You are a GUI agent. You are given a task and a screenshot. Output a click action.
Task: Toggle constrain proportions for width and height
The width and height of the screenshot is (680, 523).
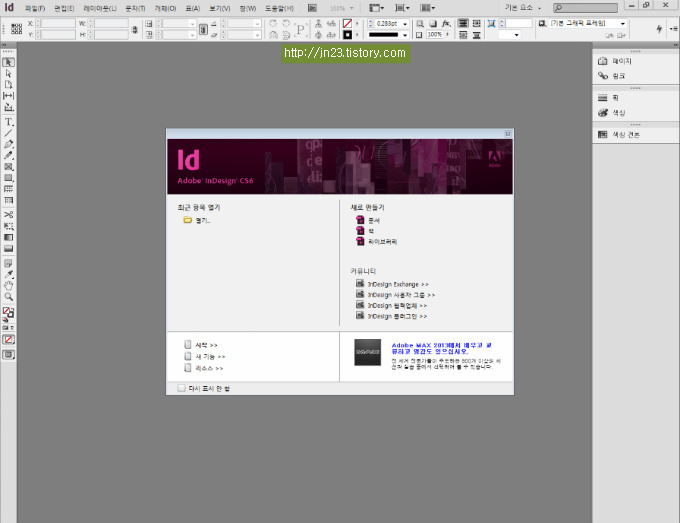tap(135, 29)
